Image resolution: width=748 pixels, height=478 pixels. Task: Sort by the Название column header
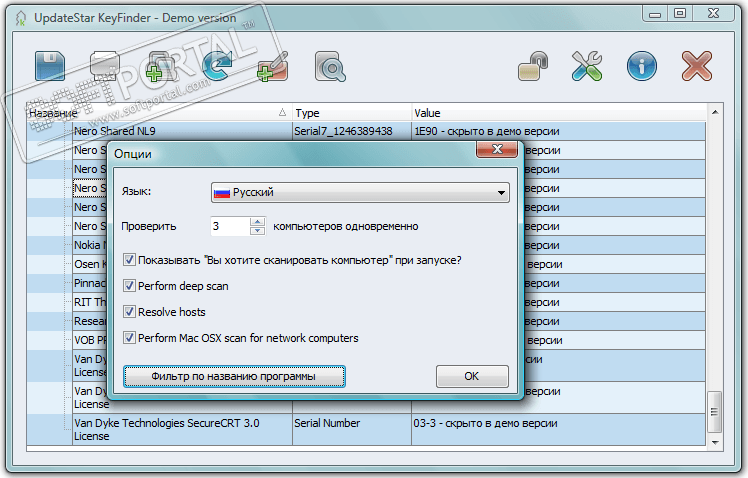159,113
